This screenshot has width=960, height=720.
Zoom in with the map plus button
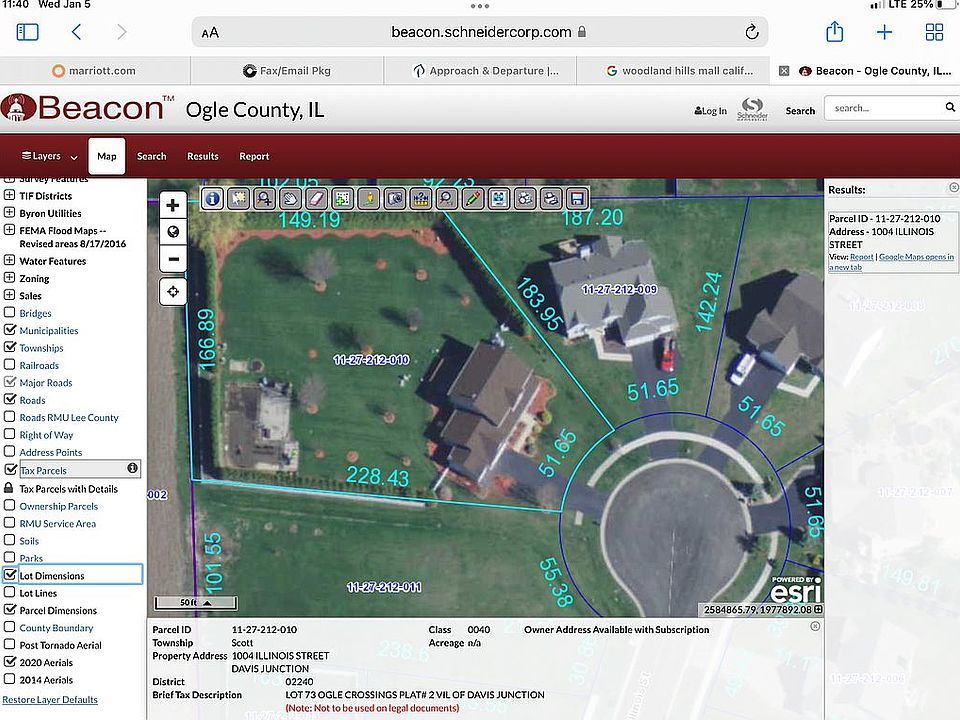(173, 205)
